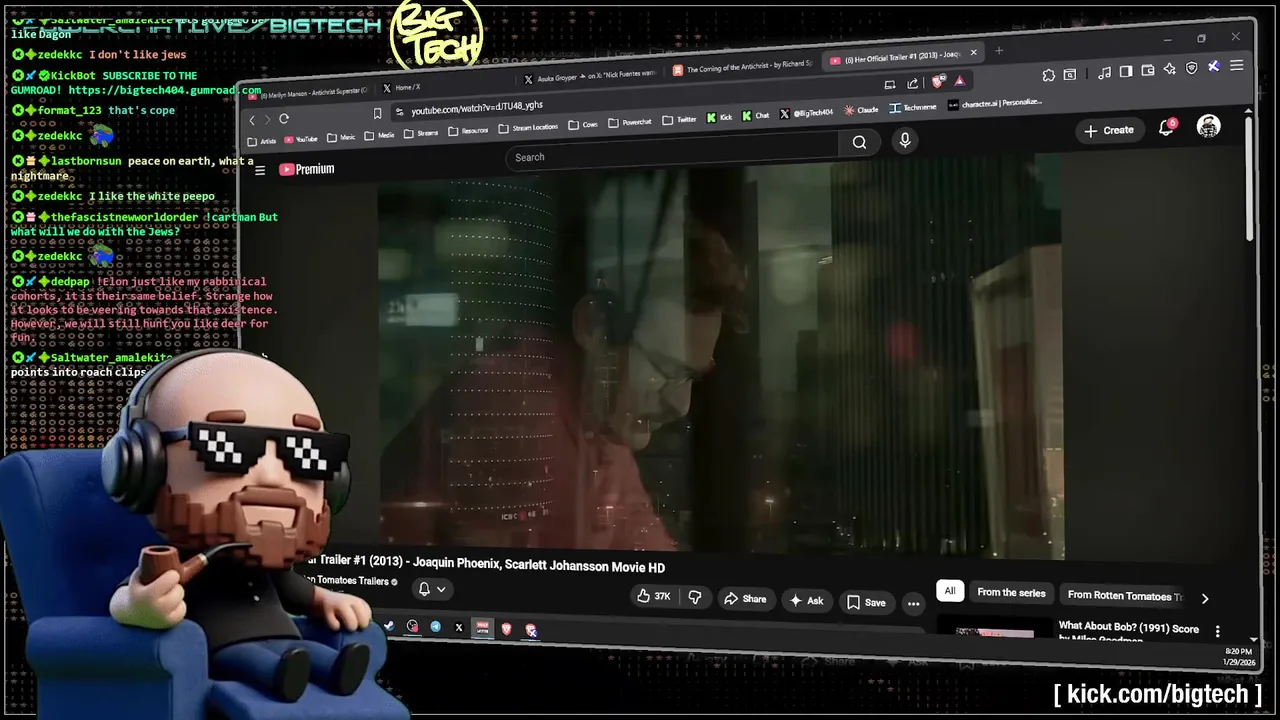1280x720 pixels.
Task: Open the Powerchat bookmark folder
Action: click(x=630, y=123)
